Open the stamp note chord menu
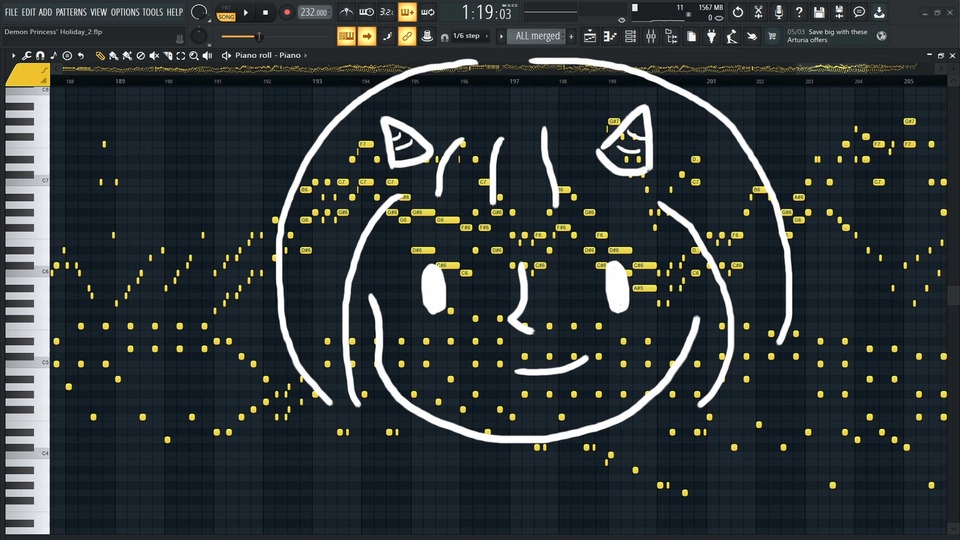This screenshot has height=540, width=960. coord(54,55)
